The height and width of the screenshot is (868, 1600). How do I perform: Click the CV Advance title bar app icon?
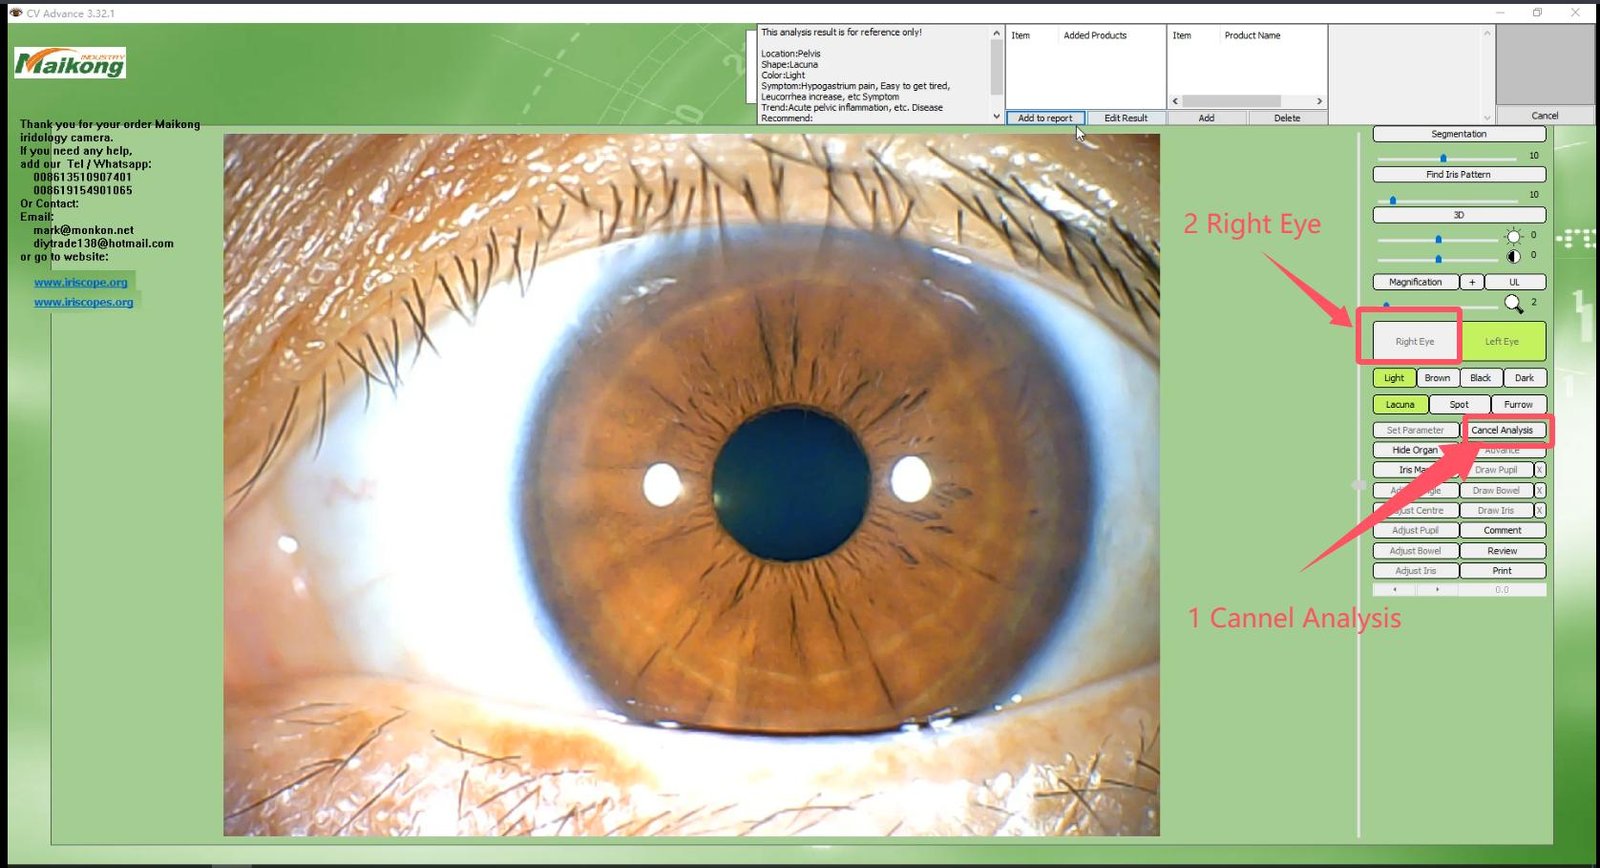tap(15, 13)
